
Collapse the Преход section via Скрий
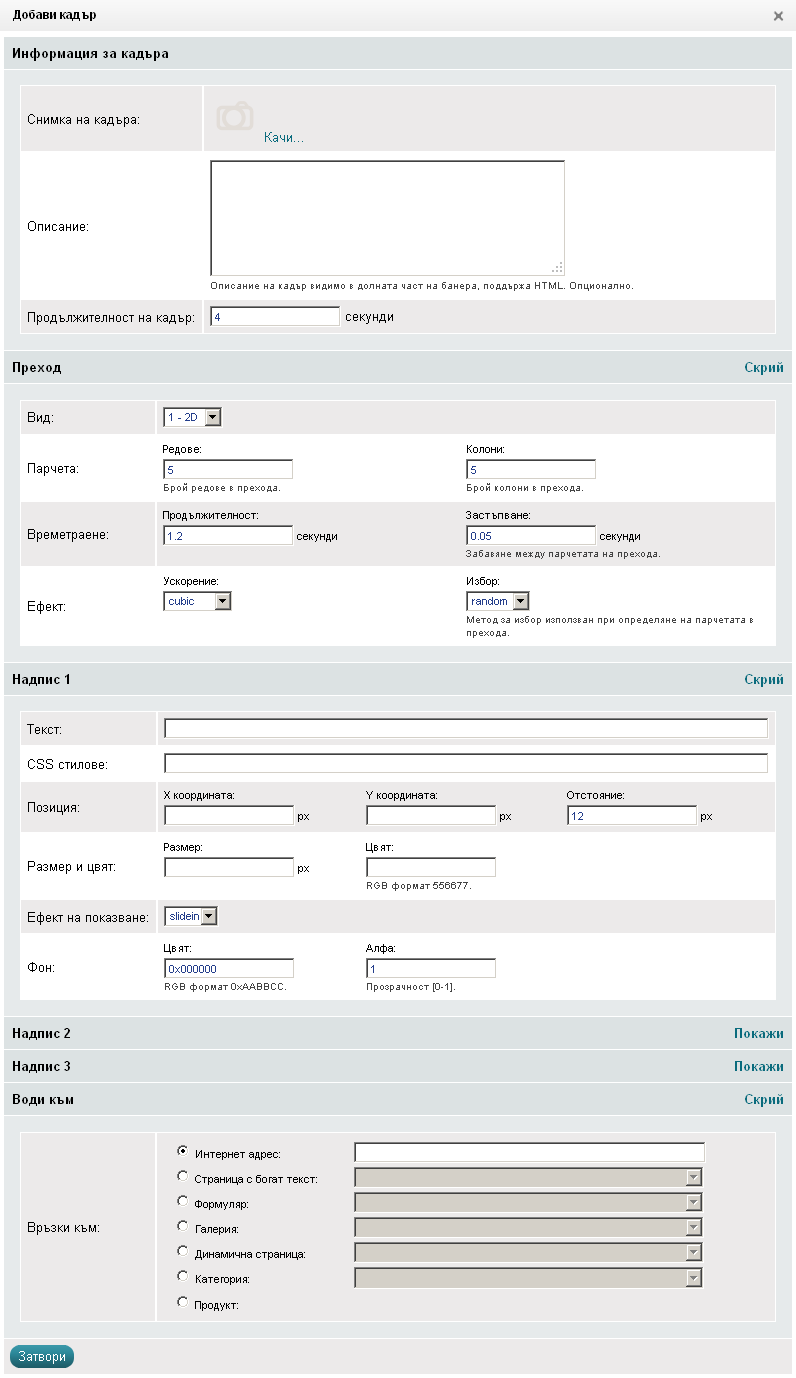[763, 367]
